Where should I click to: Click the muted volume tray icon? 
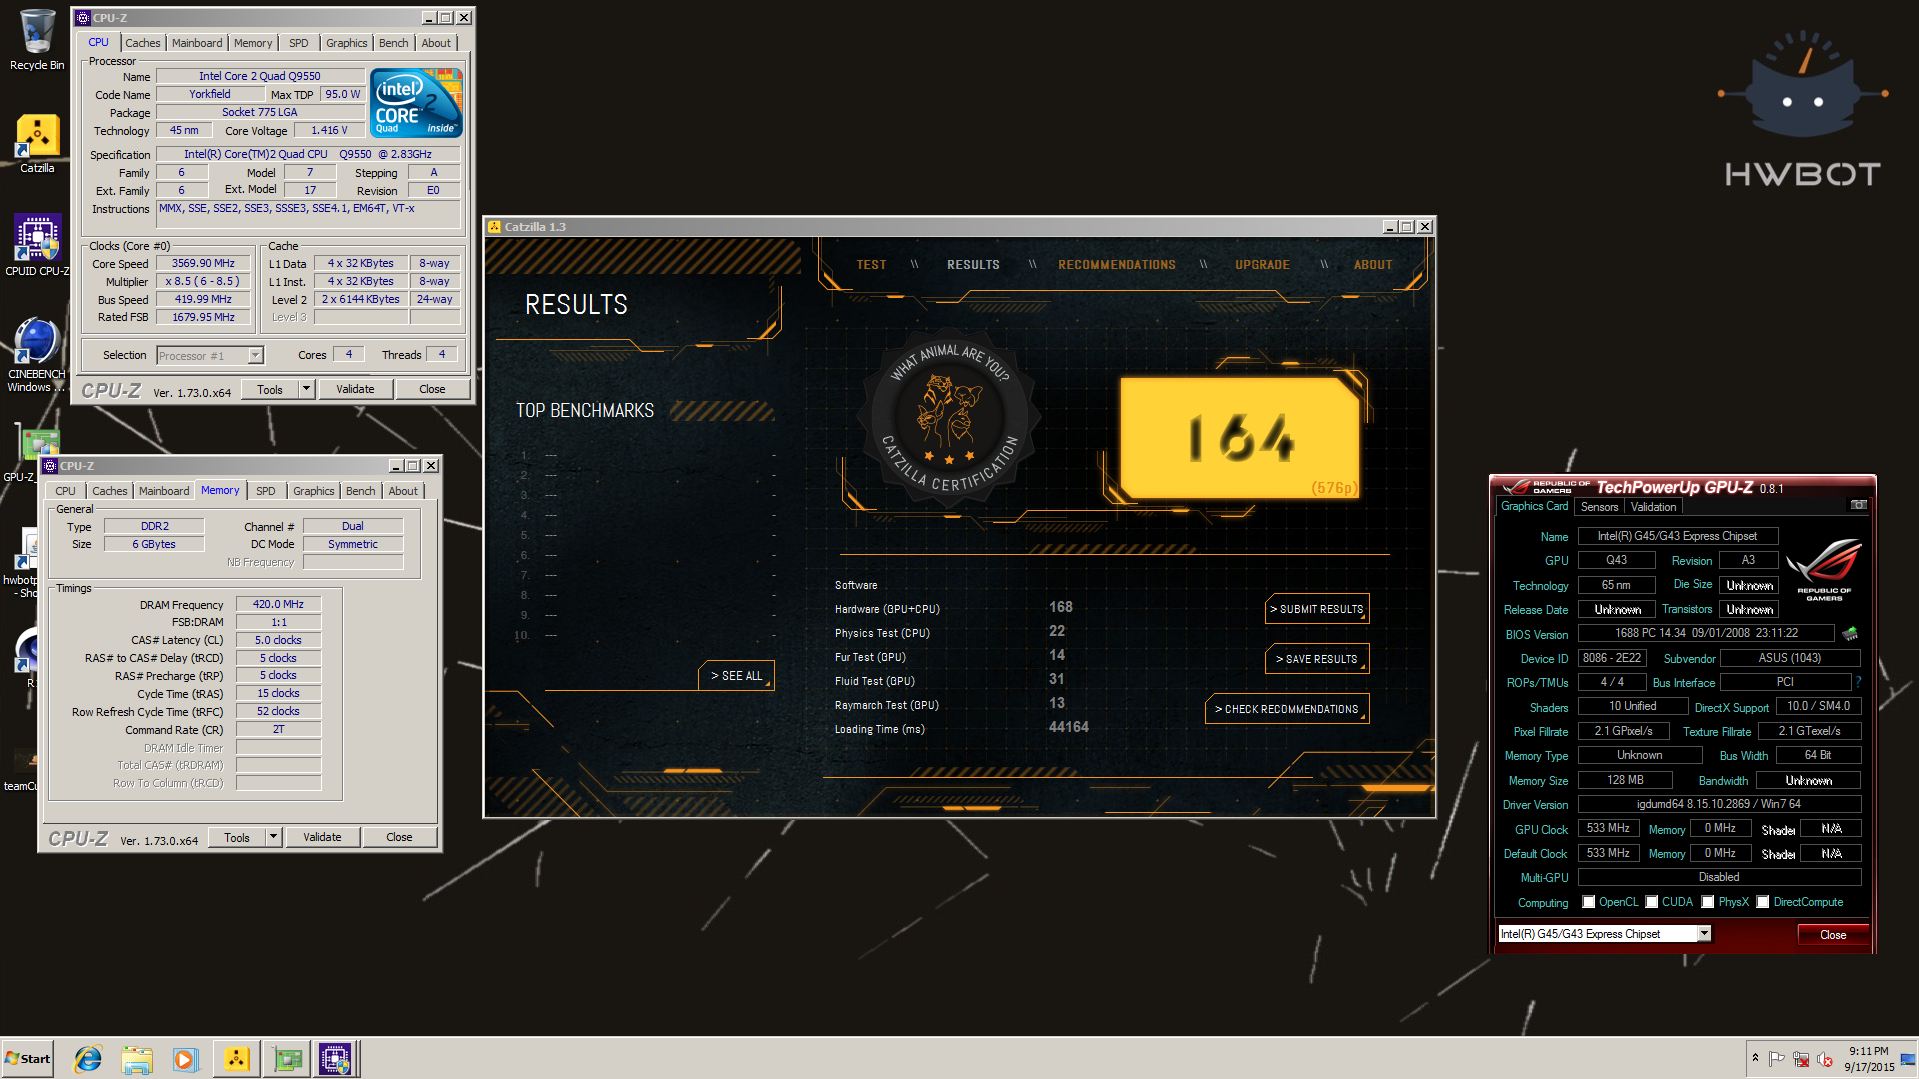point(1824,1059)
